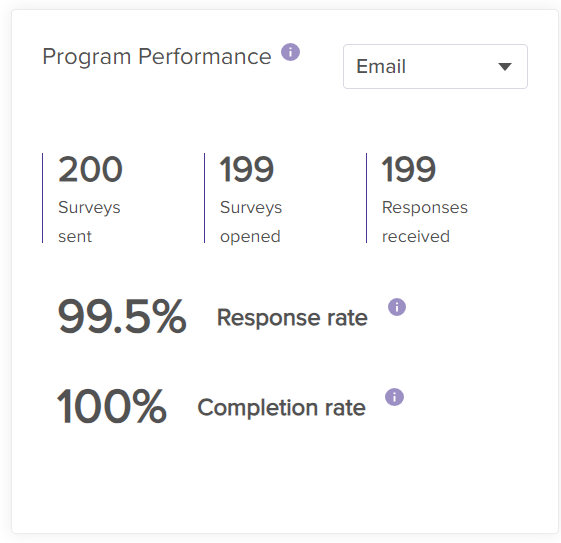561x543 pixels.
Task: Click the word sent under Surveys
Action: pyautogui.click(x=75, y=237)
